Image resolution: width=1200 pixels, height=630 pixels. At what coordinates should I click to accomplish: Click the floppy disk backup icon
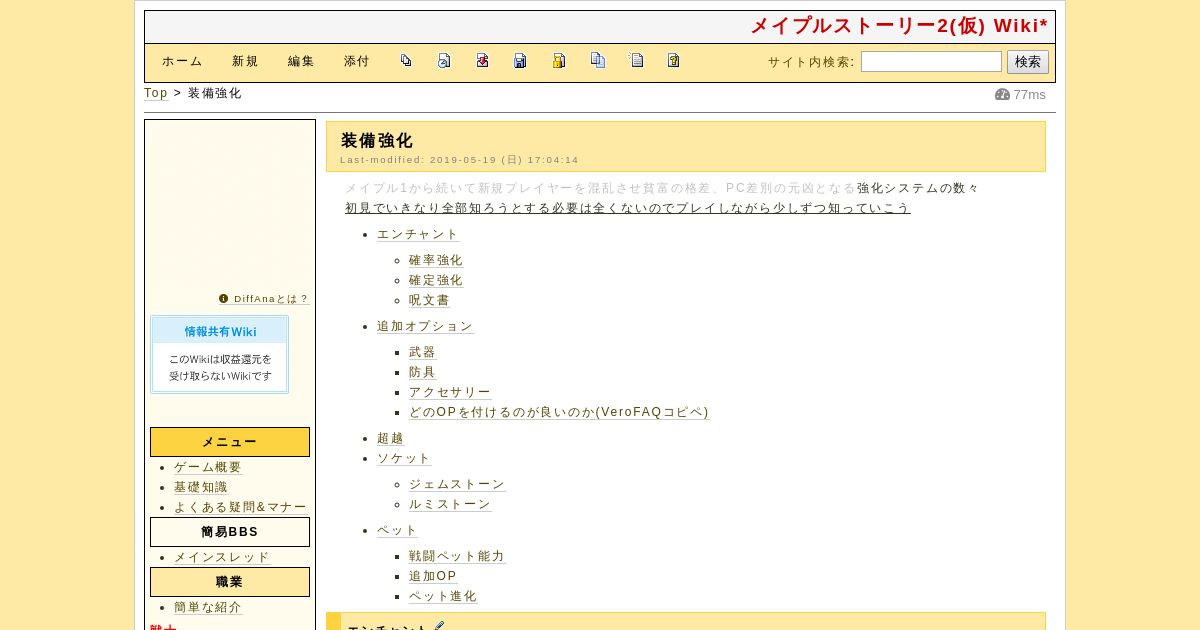coord(520,61)
